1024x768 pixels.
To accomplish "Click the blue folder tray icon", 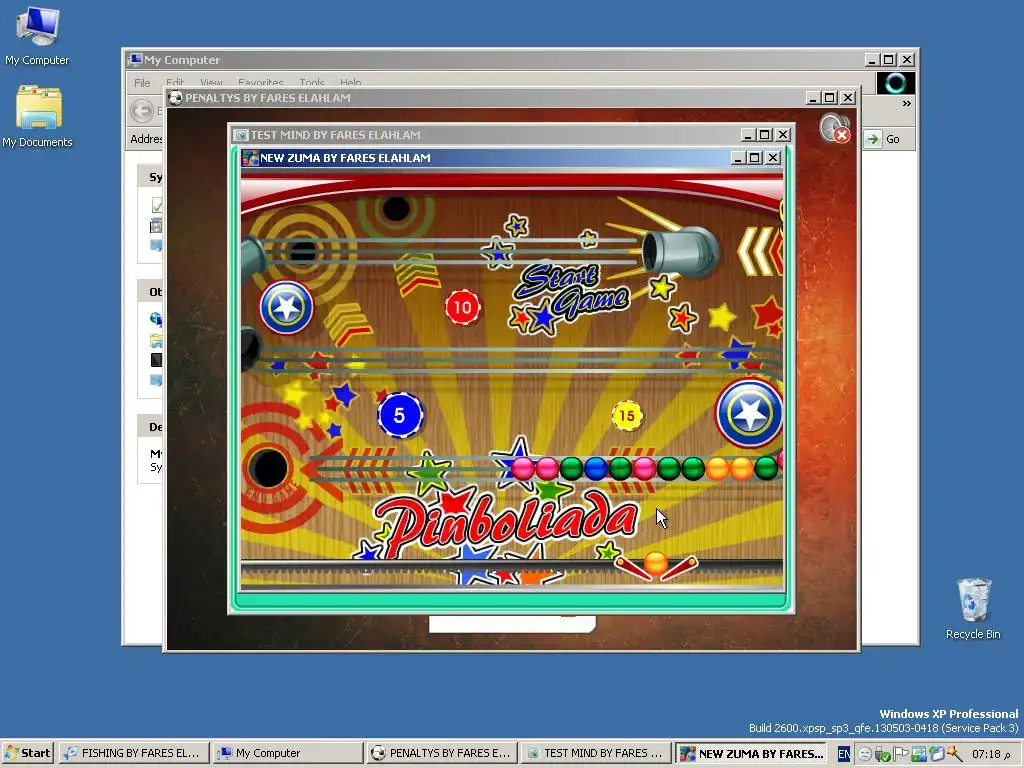I will [x=936, y=754].
